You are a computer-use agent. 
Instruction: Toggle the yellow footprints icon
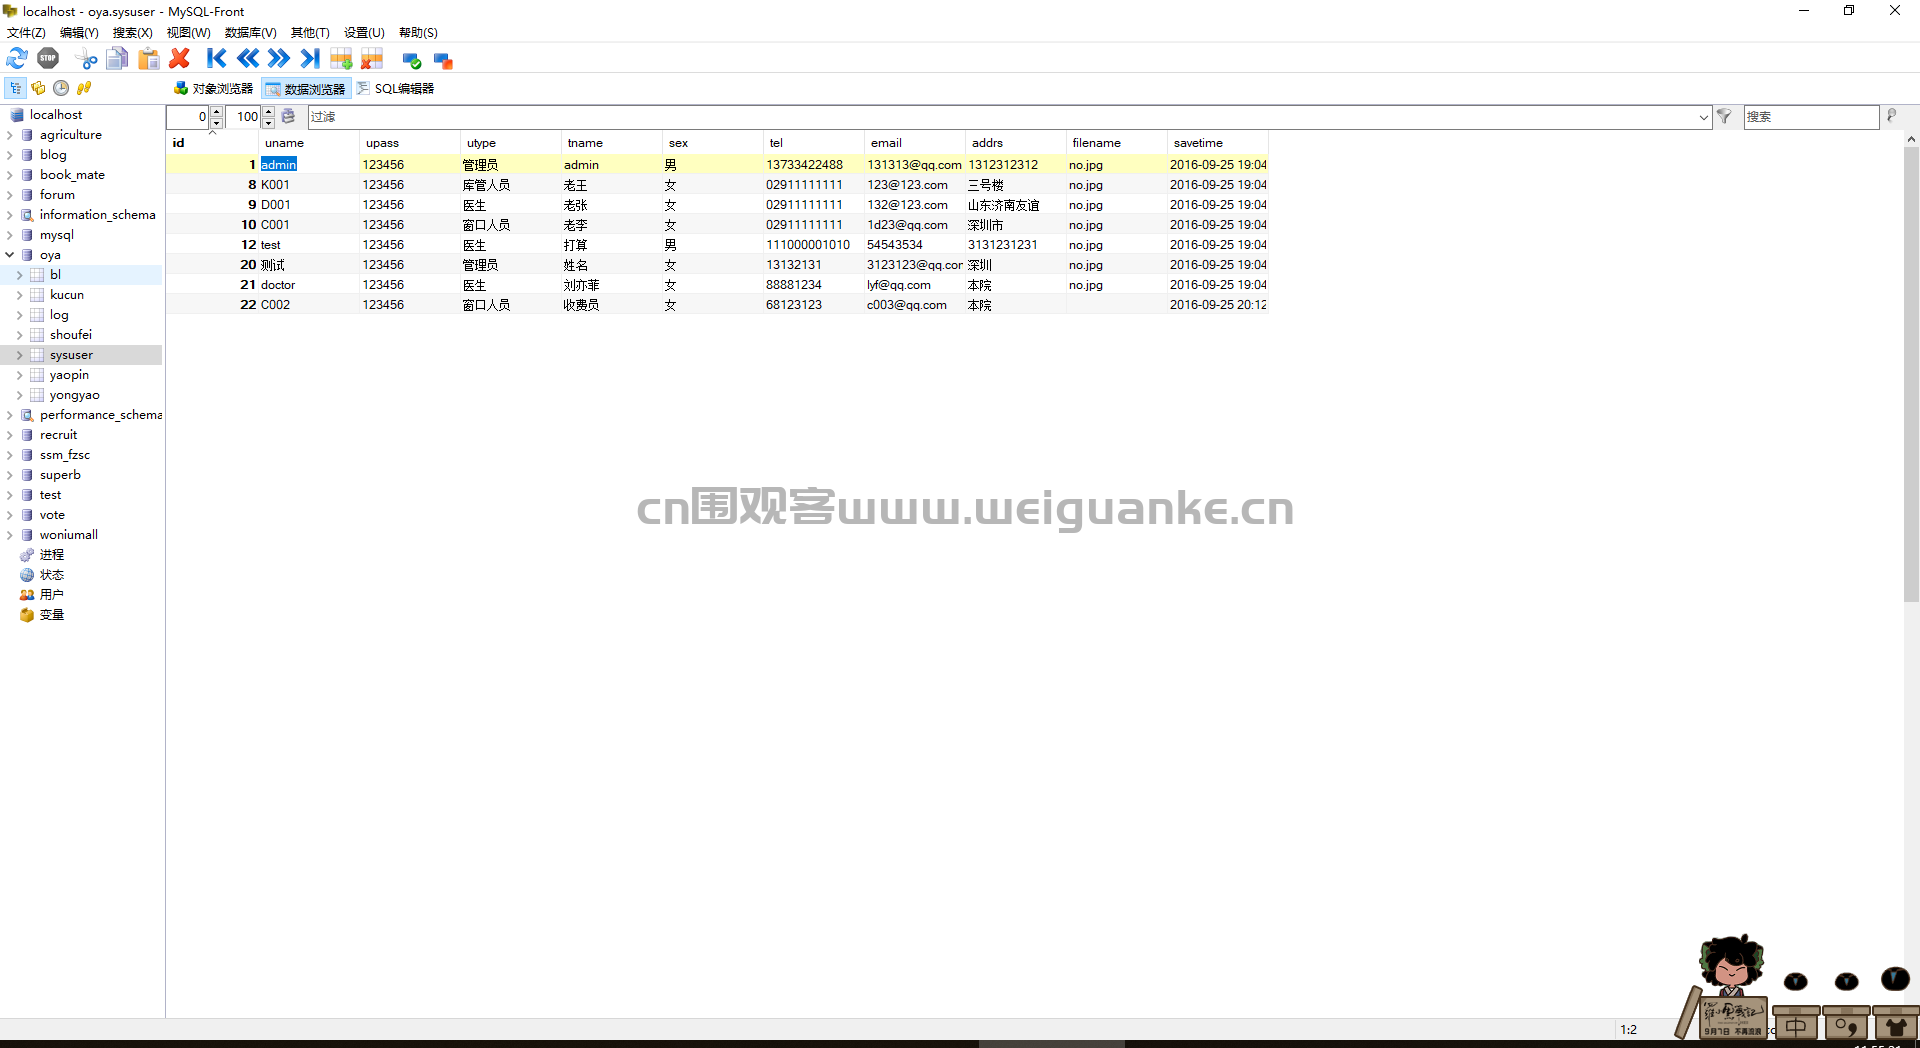click(84, 88)
